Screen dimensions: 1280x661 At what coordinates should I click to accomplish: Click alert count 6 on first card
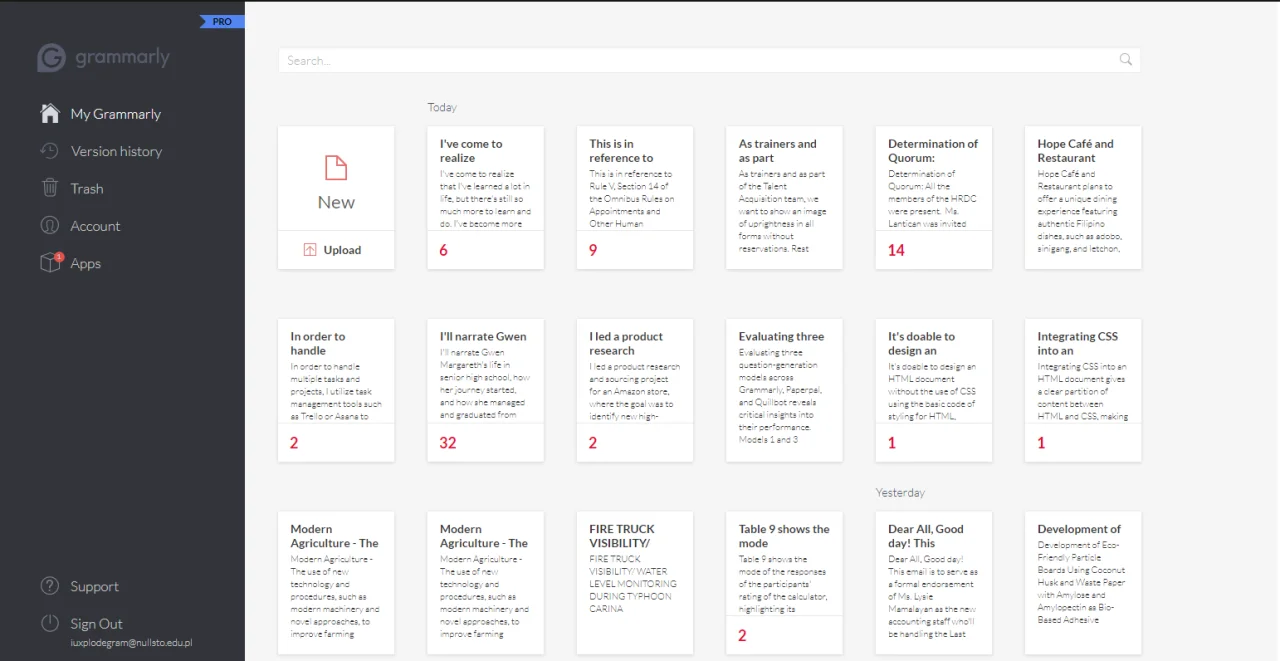[444, 250]
